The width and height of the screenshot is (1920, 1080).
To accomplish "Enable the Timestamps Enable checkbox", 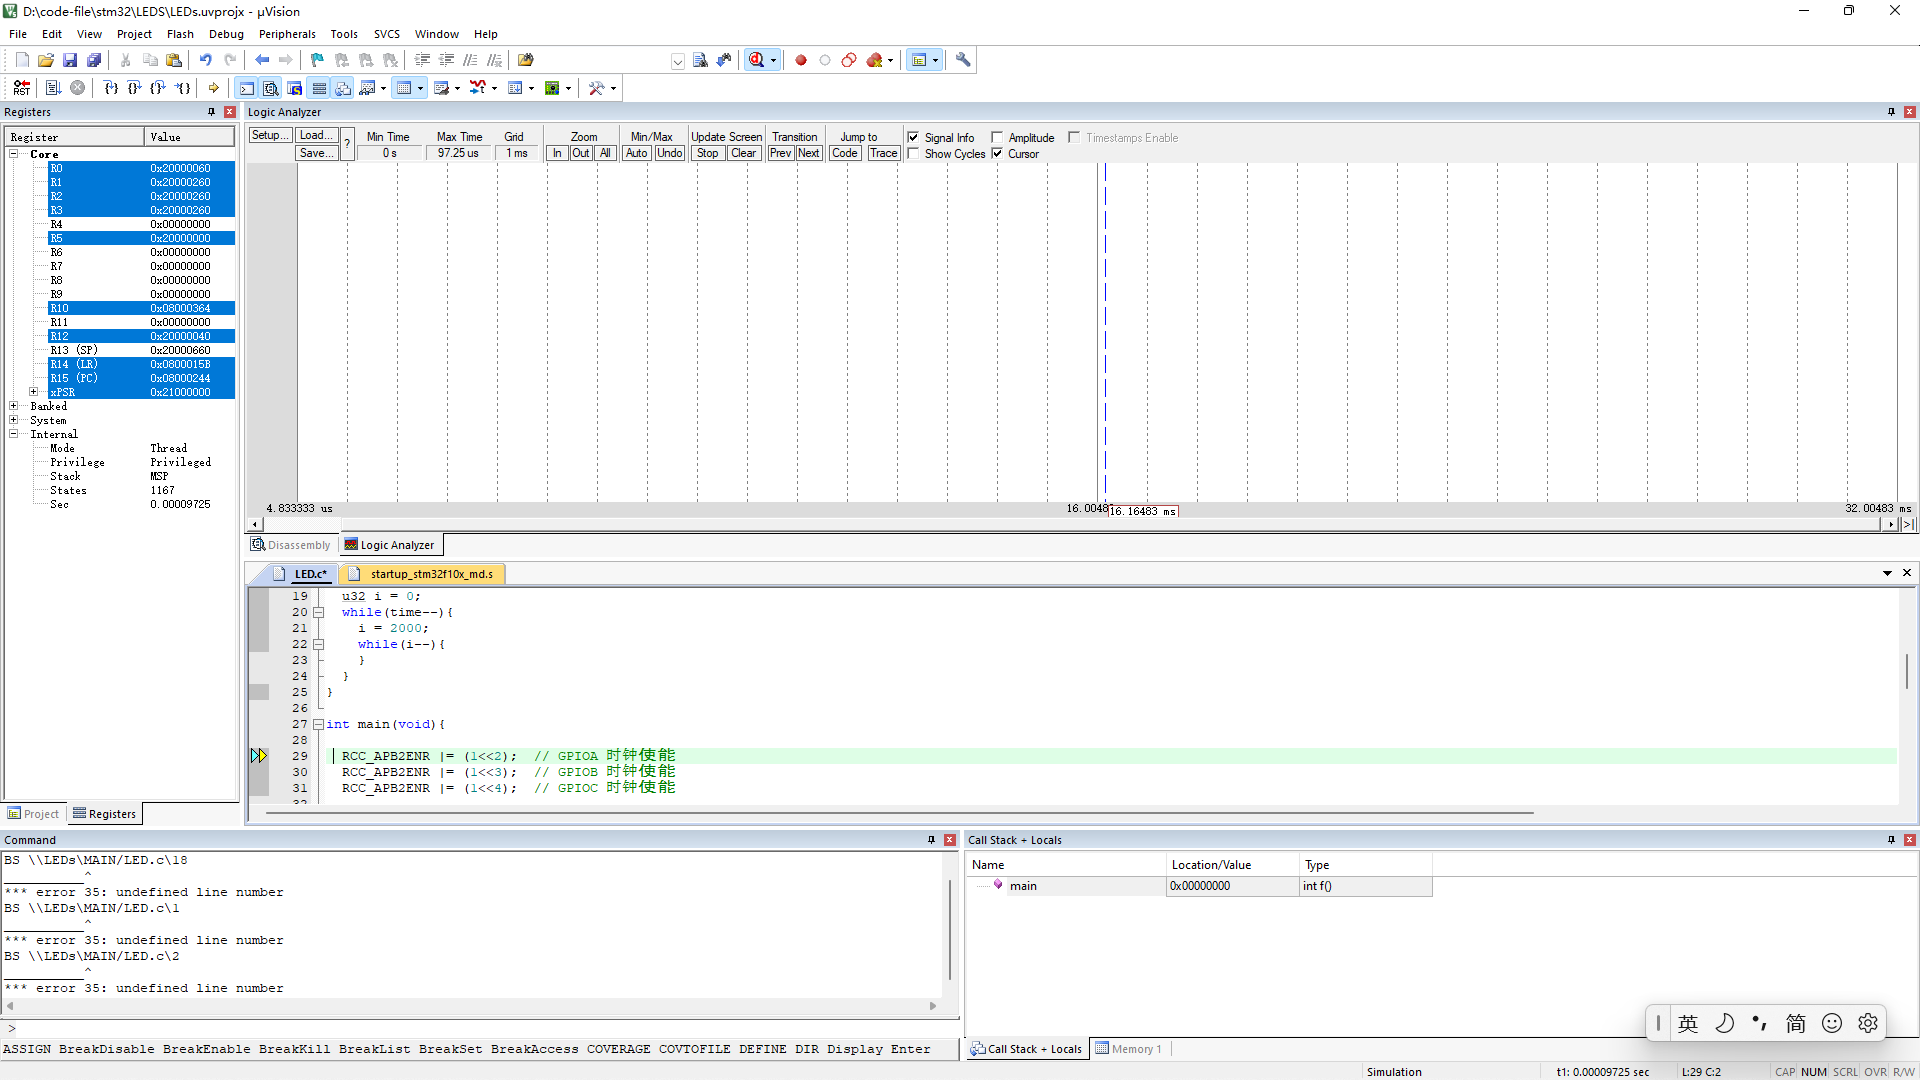I will click(x=1076, y=137).
